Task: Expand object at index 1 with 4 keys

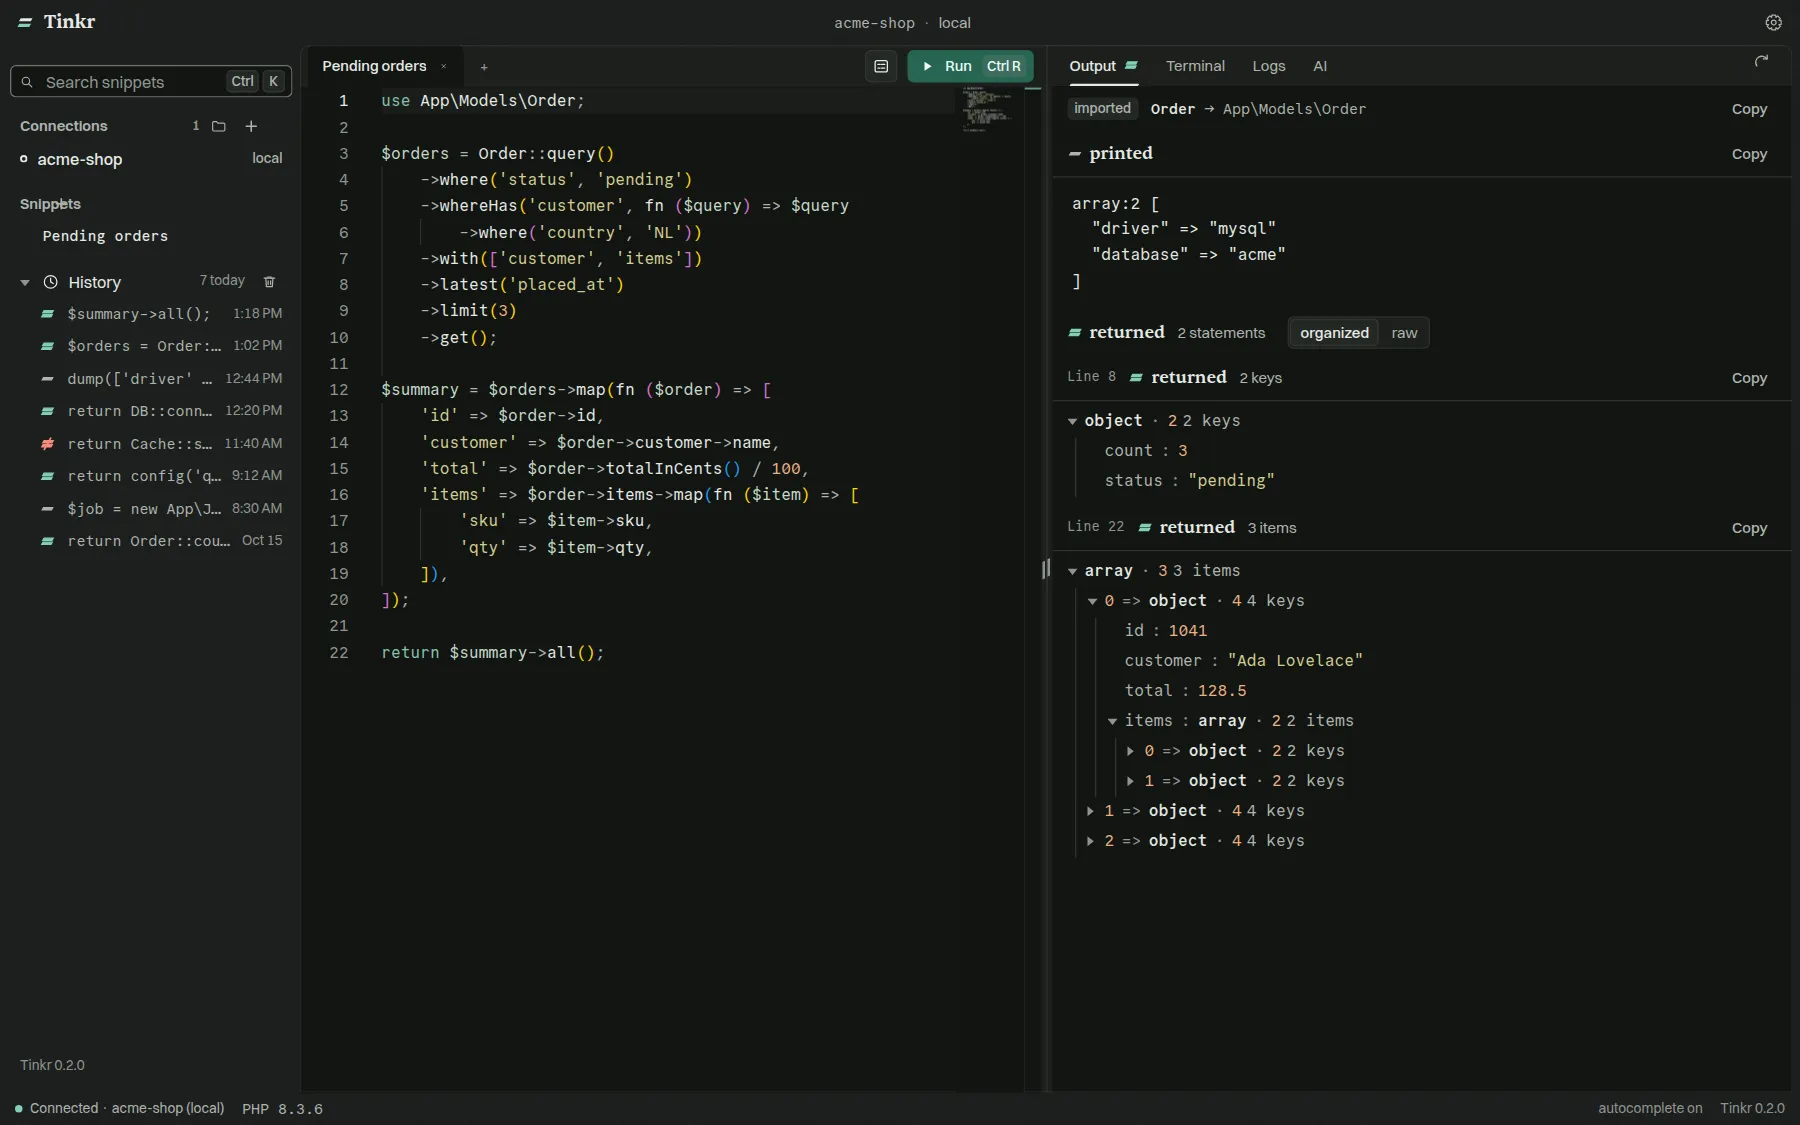Action: tap(1090, 811)
